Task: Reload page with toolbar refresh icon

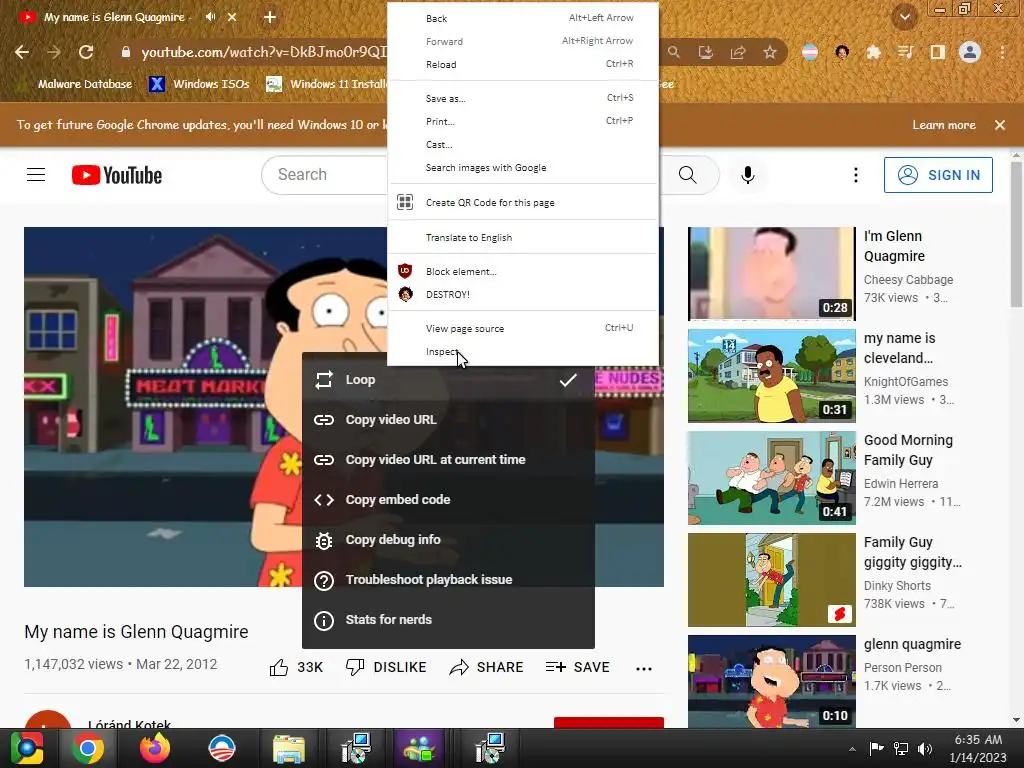Action: click(86, 52)
